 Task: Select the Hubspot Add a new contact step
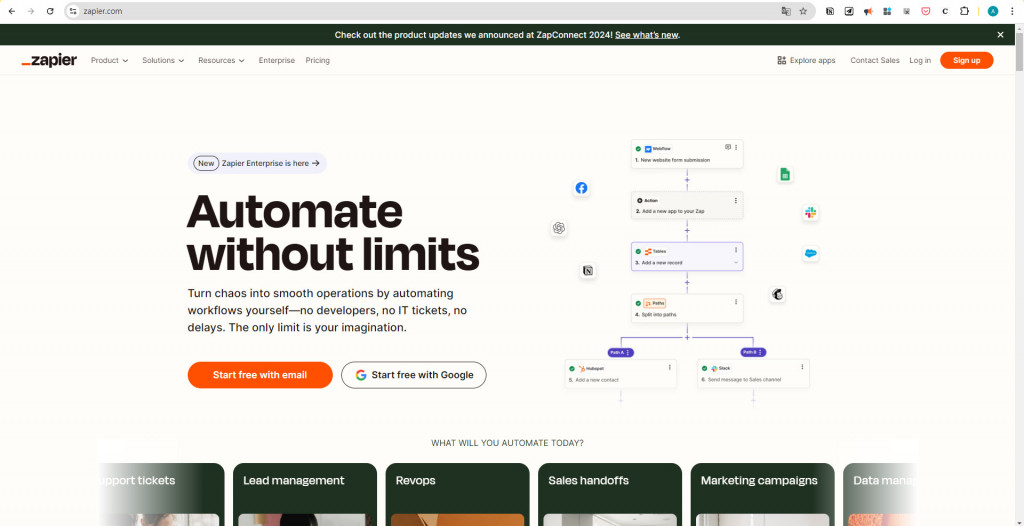point(620,373)
